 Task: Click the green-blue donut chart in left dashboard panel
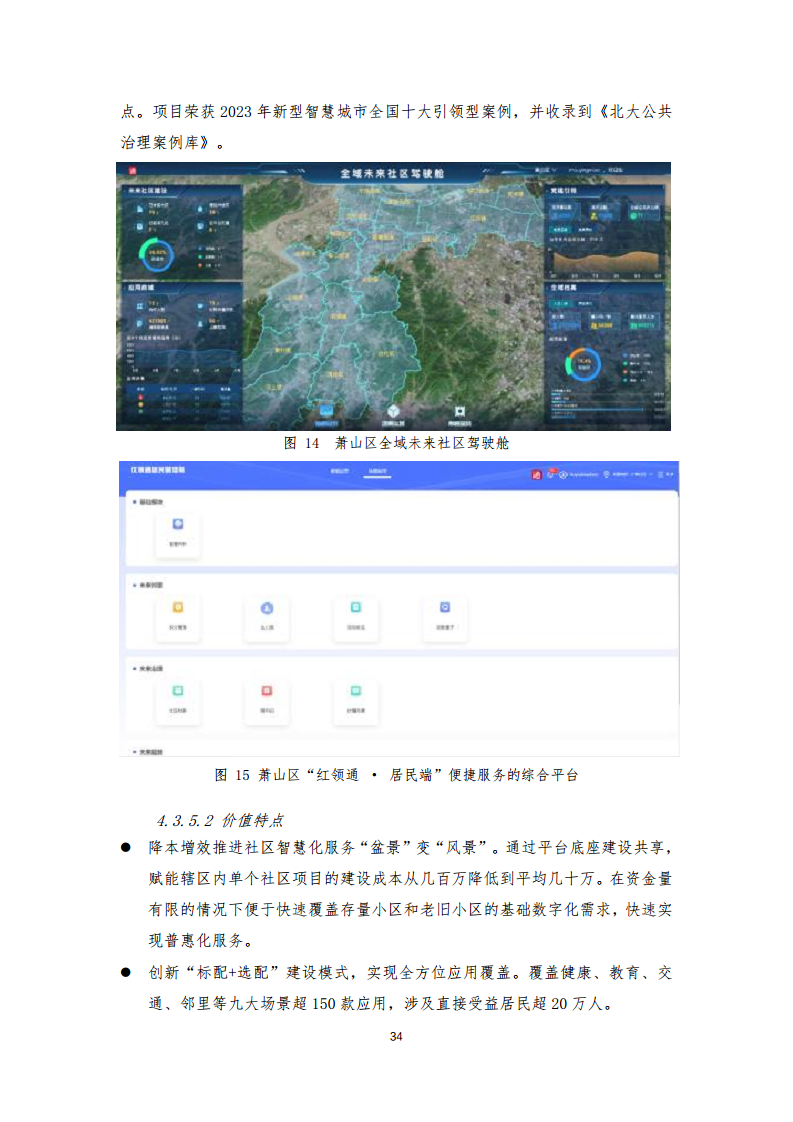click(157, 256)
